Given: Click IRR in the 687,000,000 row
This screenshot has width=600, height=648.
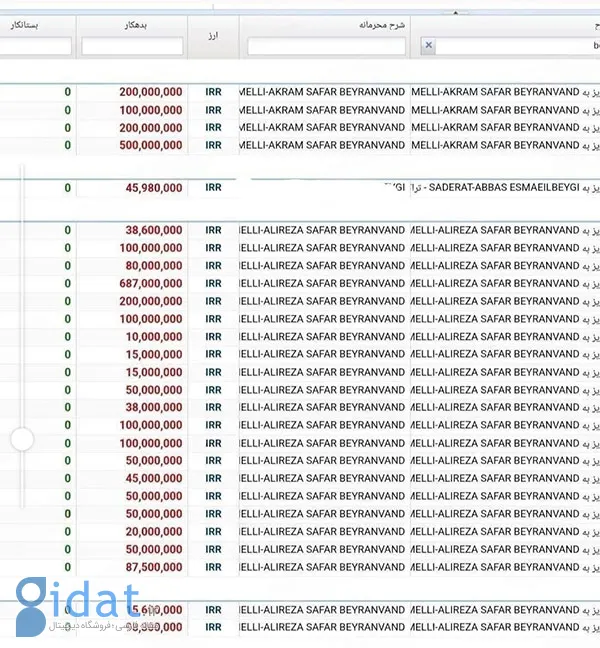Looking at the screenshot, I should (x=214, y=284).
